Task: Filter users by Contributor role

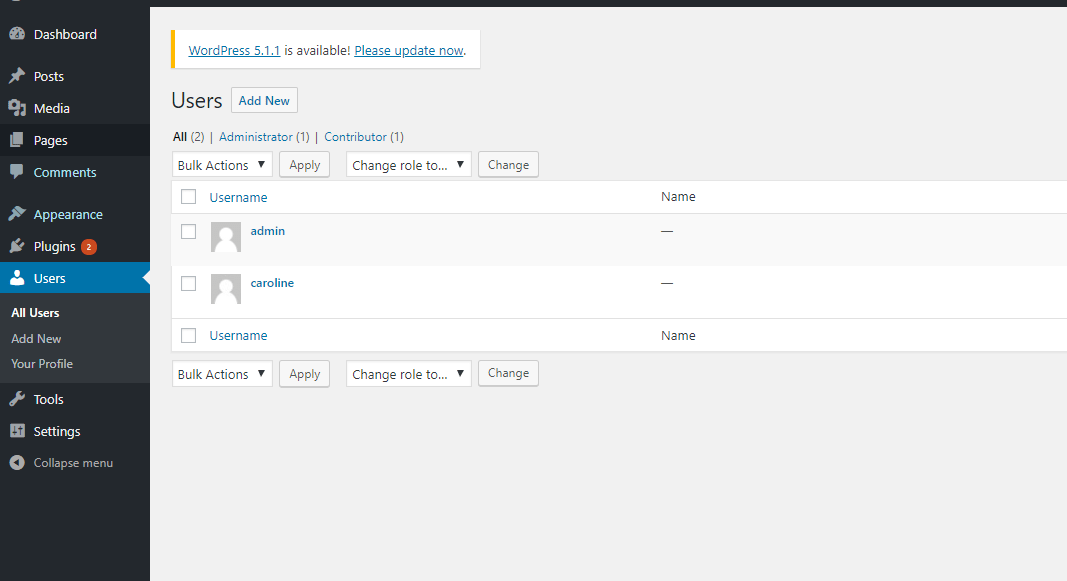Action: point(354,137)
